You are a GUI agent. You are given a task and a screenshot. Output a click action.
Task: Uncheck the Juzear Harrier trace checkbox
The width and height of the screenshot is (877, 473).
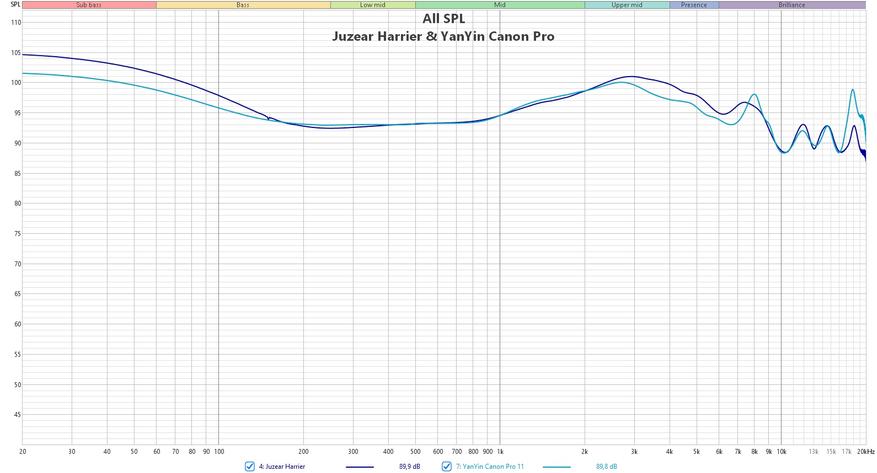click(x=249, y=466)
